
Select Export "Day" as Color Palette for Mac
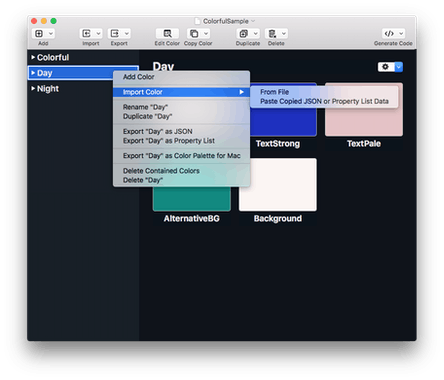[181, 156]
